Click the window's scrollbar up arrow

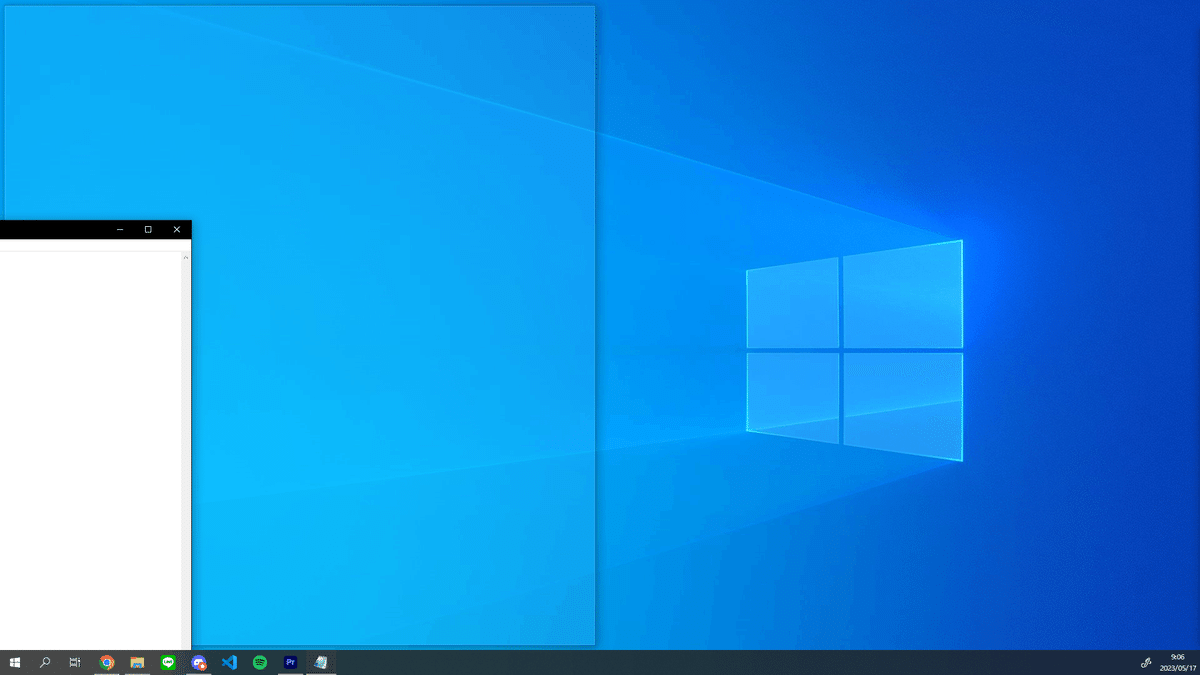tap(186, 258)
